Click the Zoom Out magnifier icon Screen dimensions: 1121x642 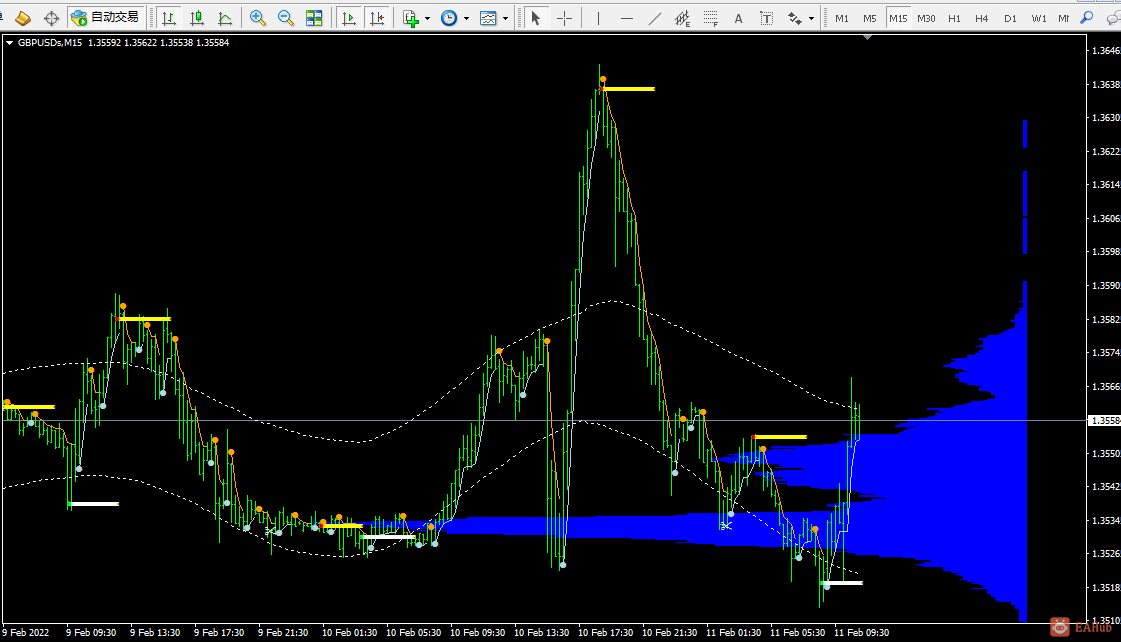(286, 18)
